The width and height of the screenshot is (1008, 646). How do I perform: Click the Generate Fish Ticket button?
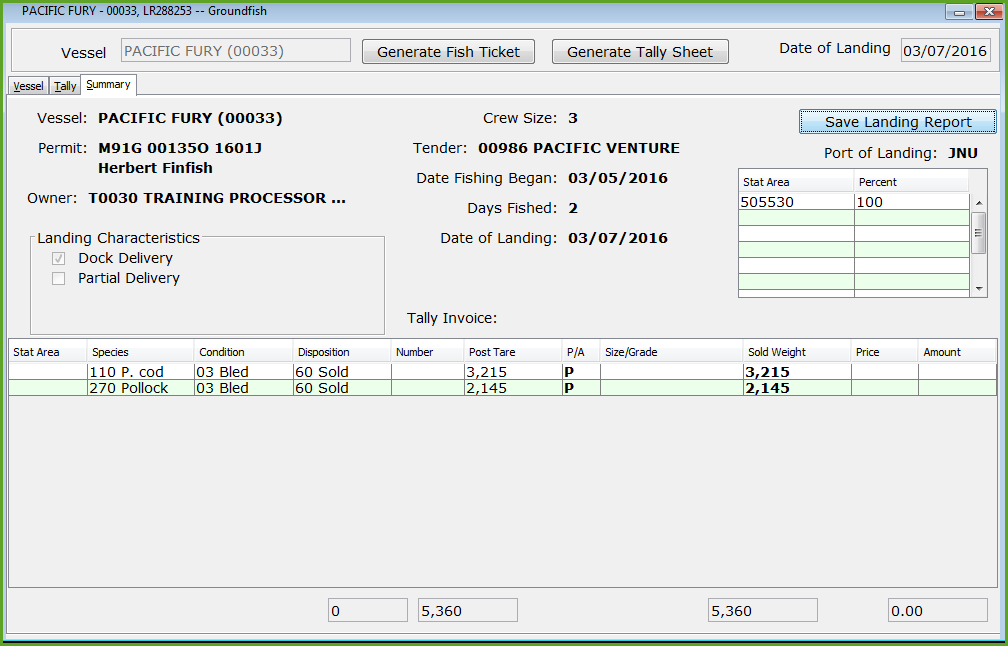(x=448, y=52)
